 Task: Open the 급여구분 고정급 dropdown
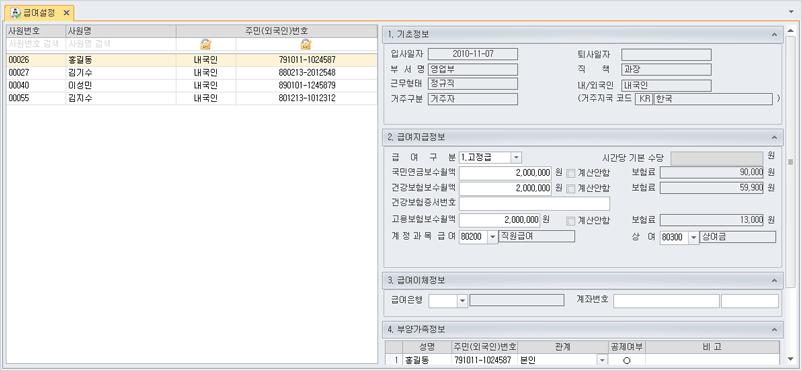516,157
